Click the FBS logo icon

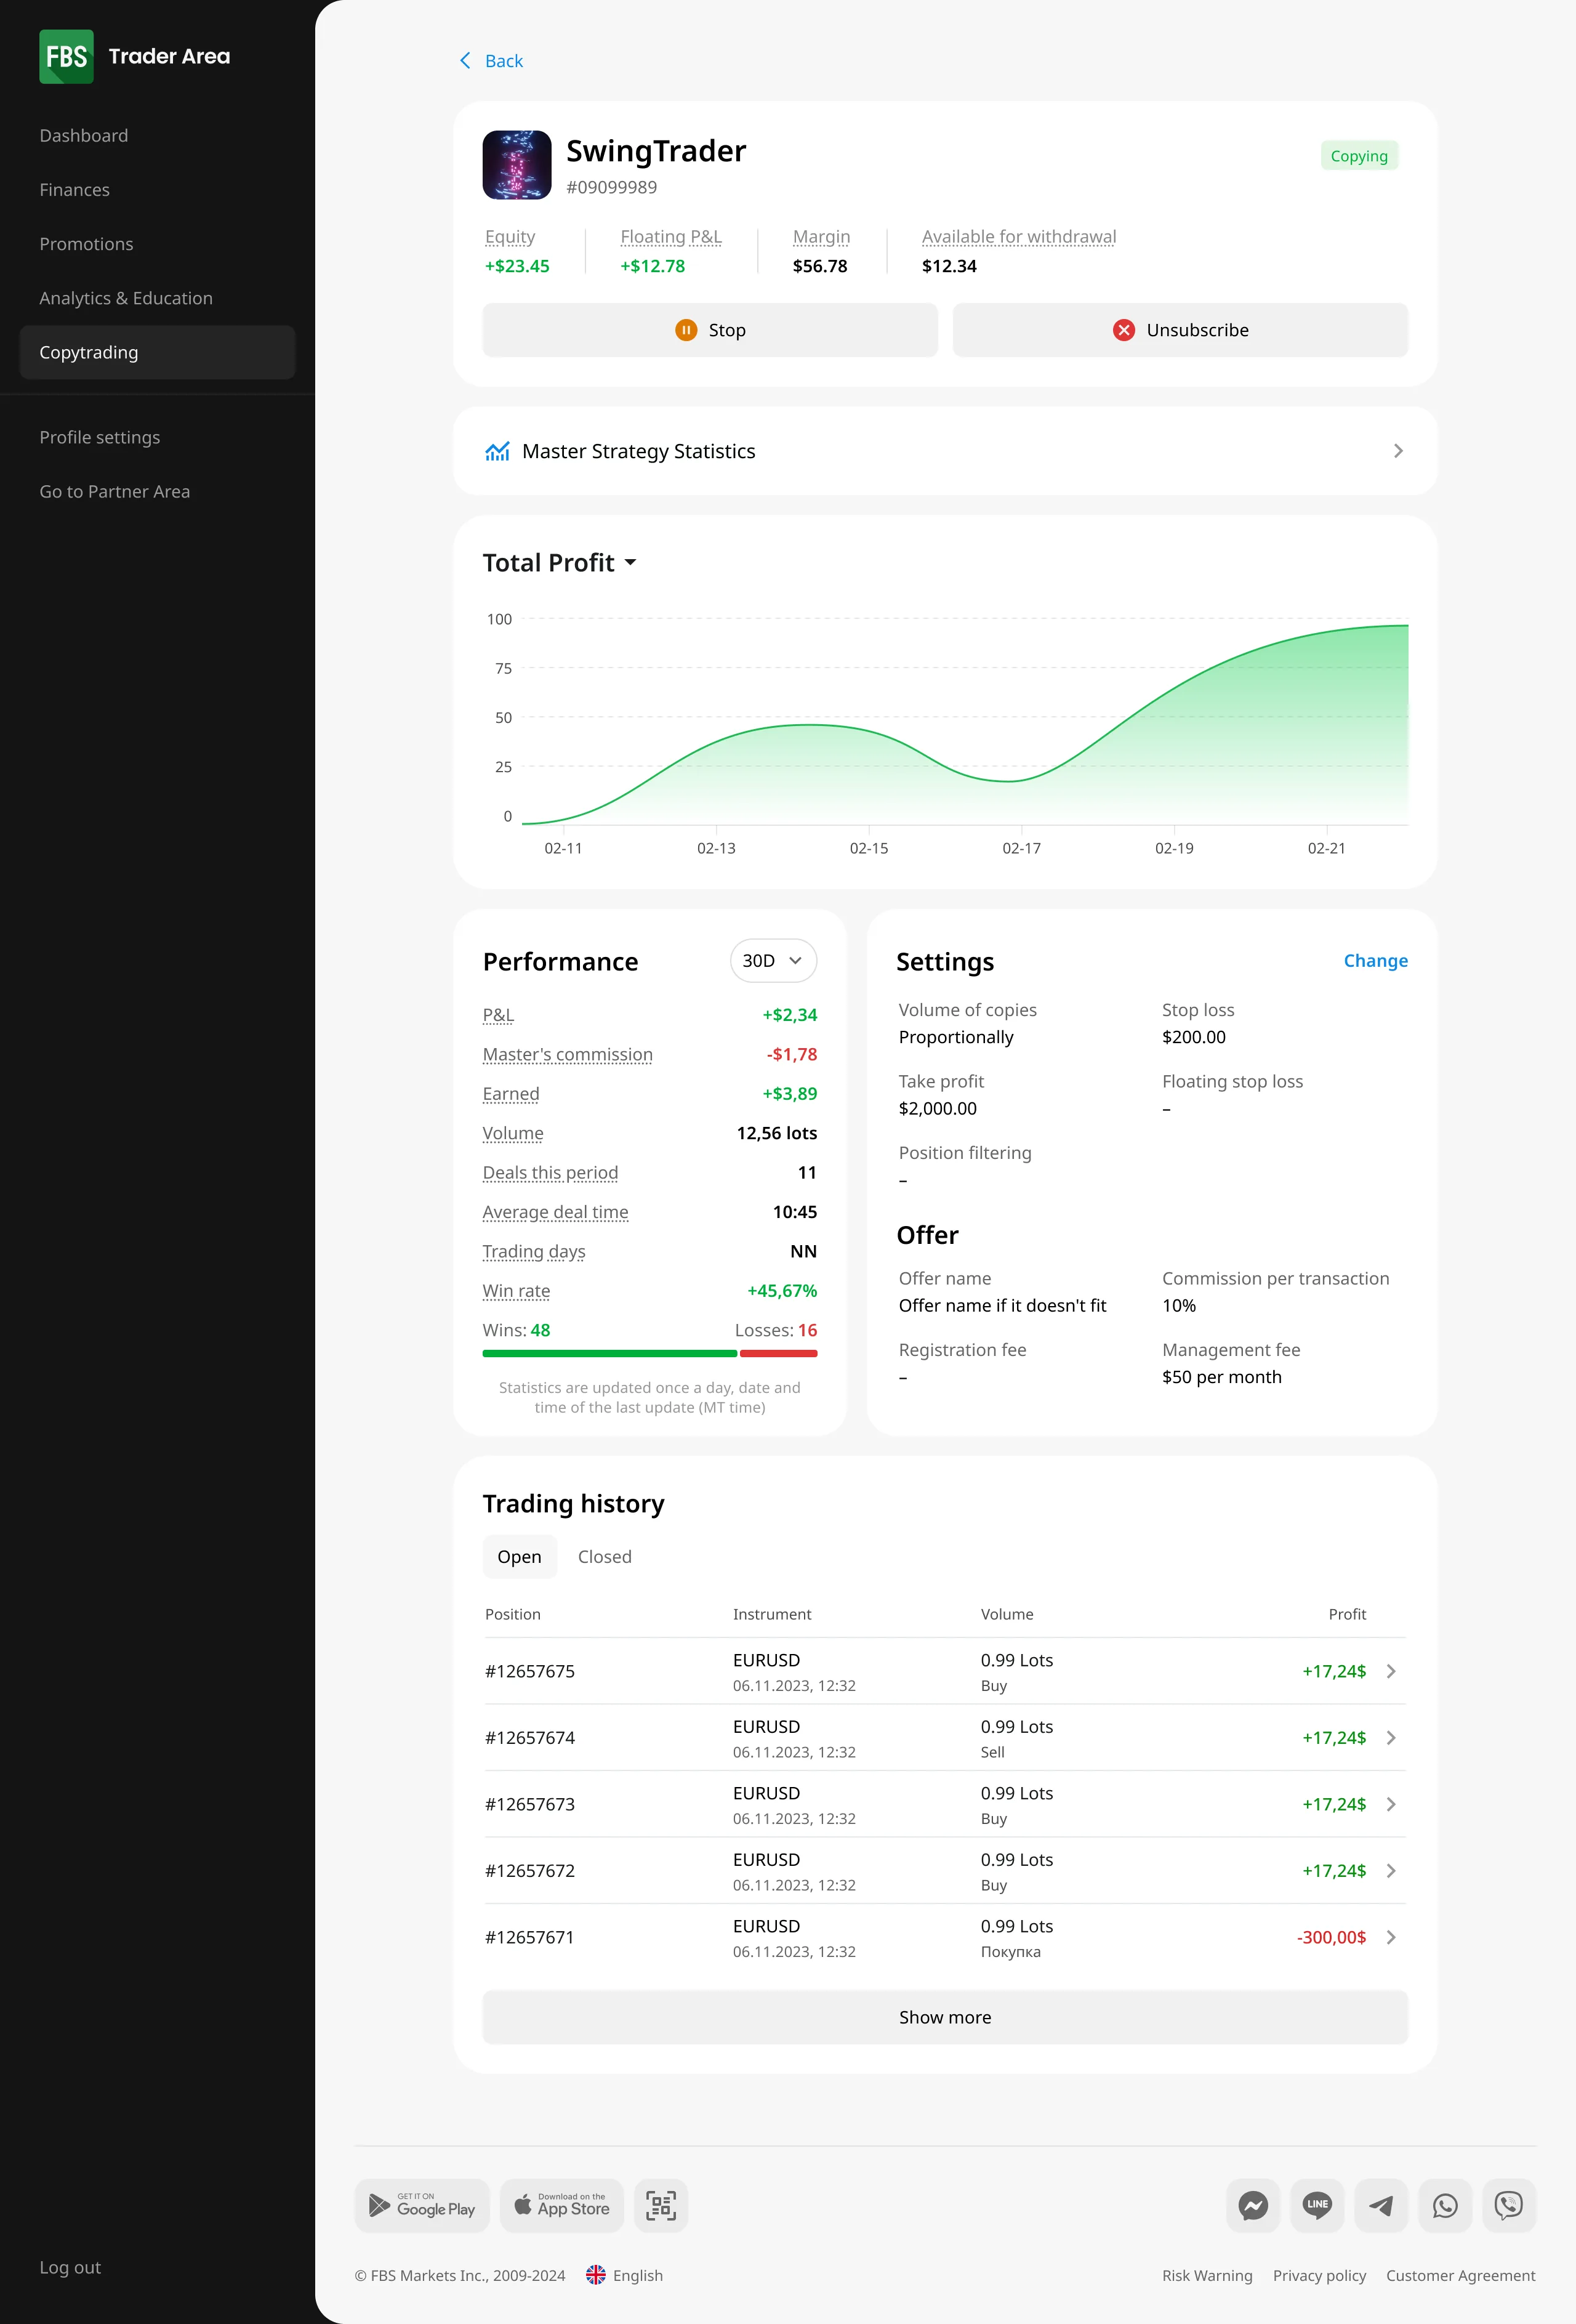(66, 56)
